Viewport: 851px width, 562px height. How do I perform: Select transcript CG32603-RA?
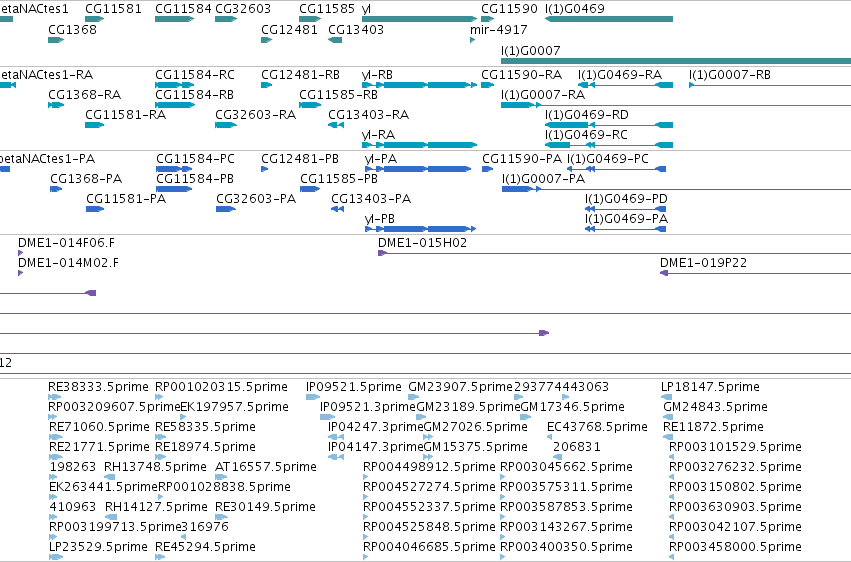coord(255,114)
